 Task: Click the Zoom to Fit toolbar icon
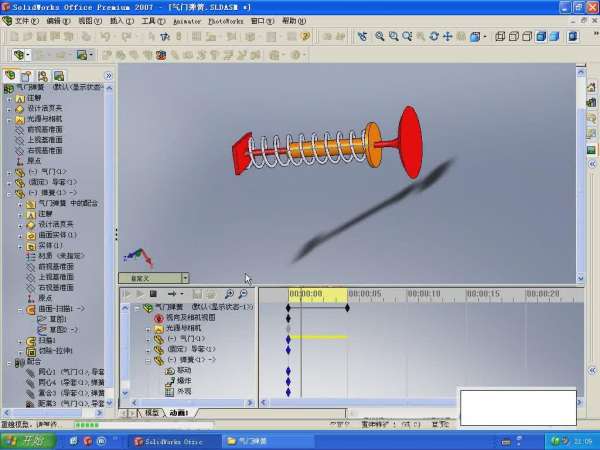[x=379, y=37]
